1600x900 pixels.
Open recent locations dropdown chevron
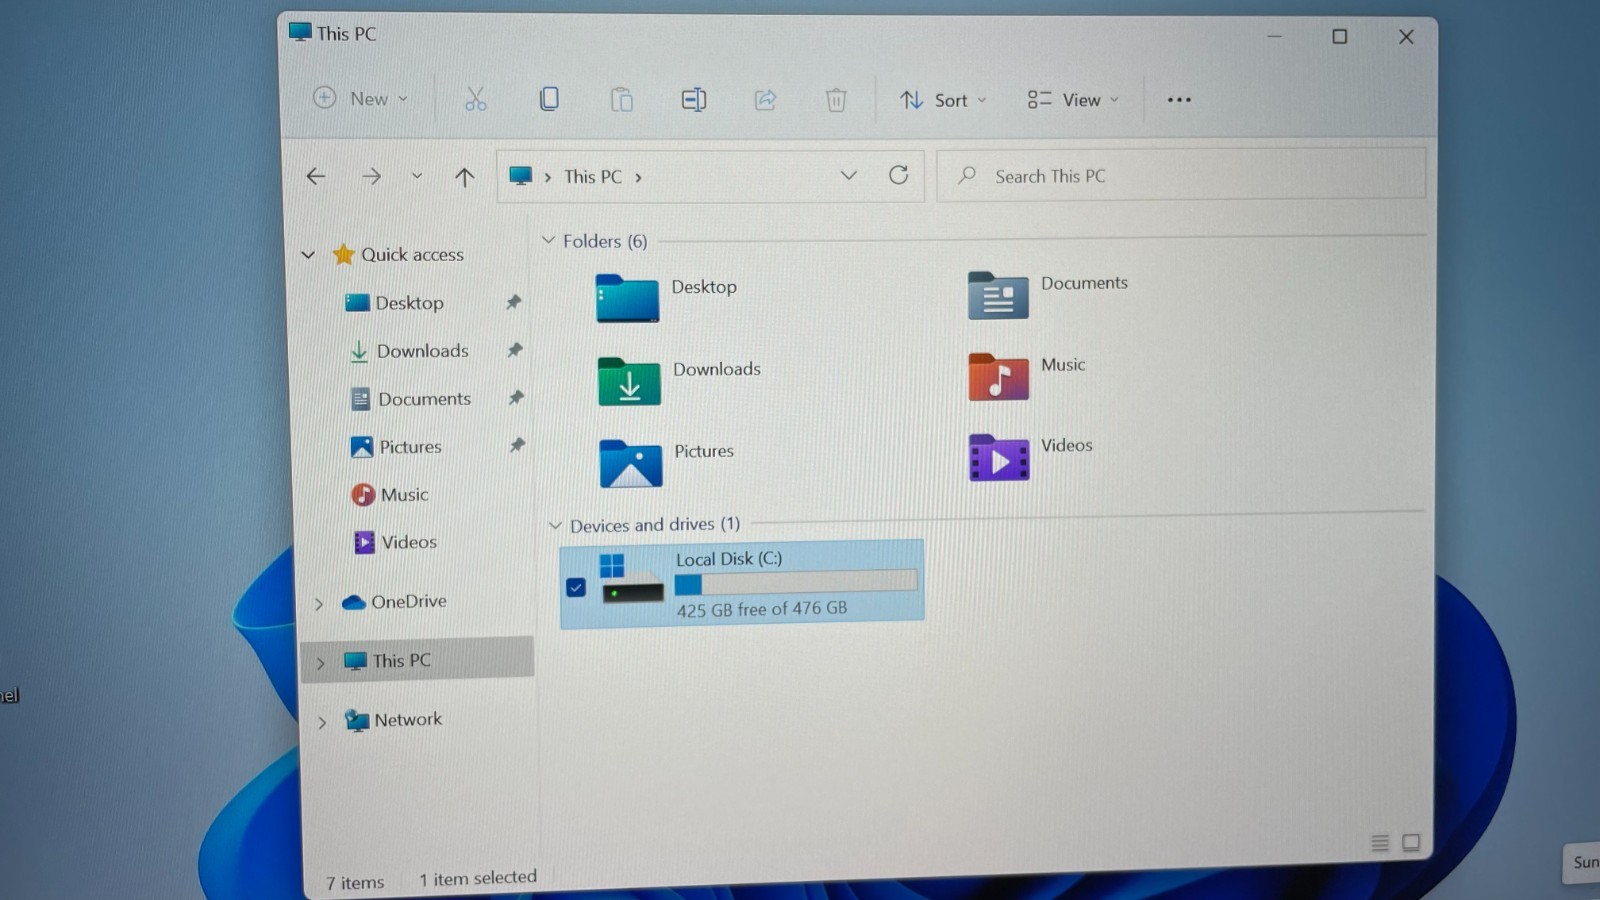pyautogui.click(x=417, y=176)
